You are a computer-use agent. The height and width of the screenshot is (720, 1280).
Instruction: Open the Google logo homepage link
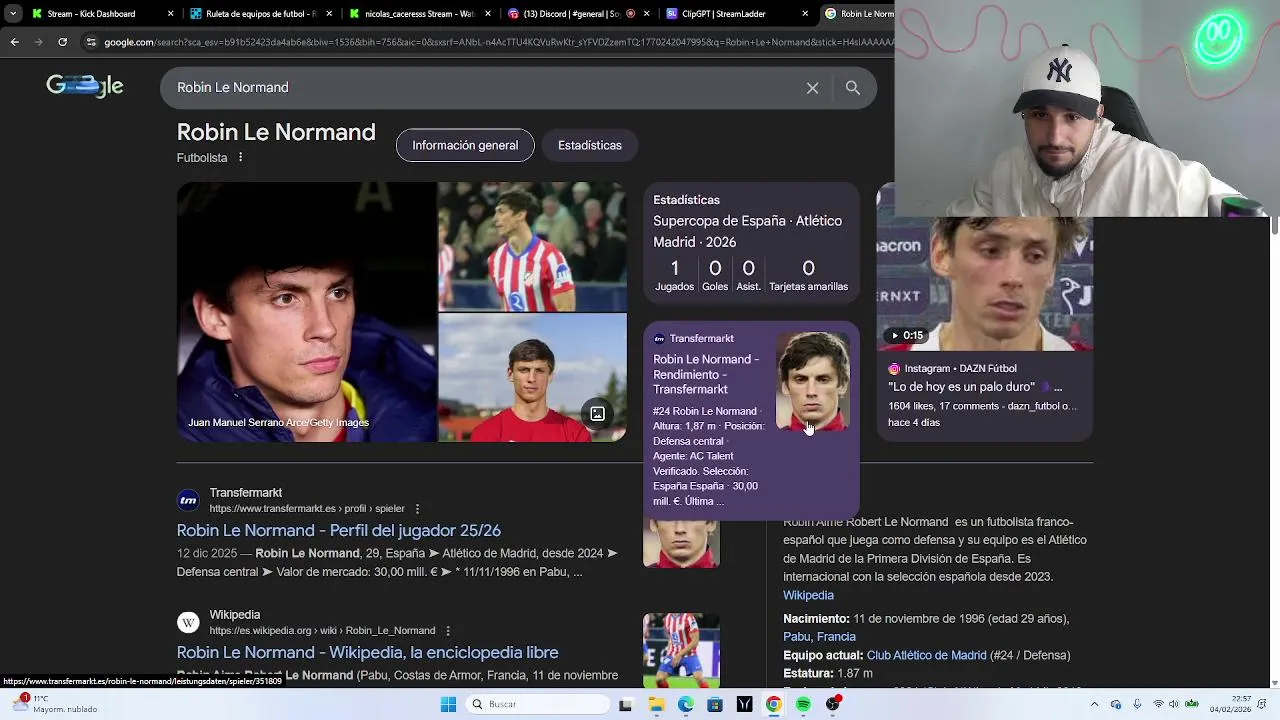[x=85, y=87]
